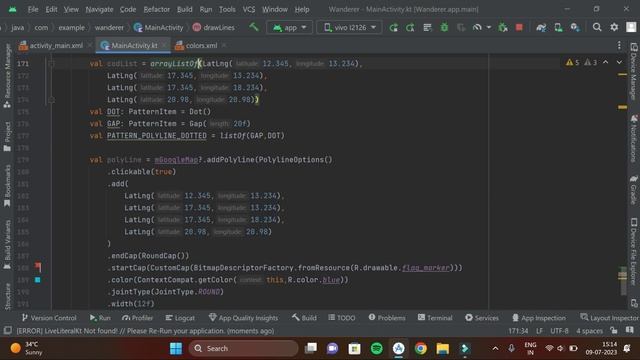640x360 pixels.
Task: Collapse code fold at line 171
Action: [x=51, y=63]
